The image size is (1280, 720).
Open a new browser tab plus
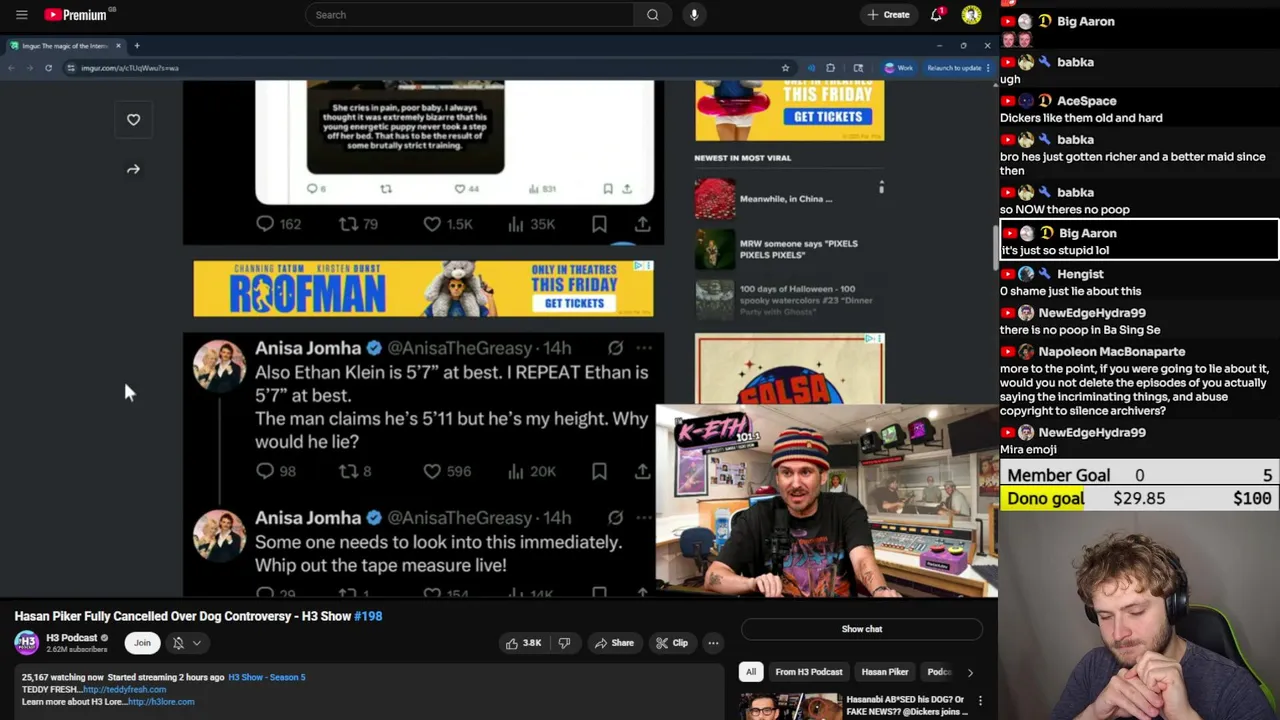click(137, 46)
